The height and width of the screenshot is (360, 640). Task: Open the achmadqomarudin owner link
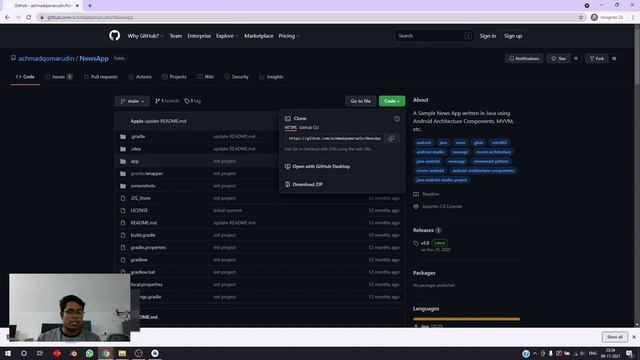(46, 58)
